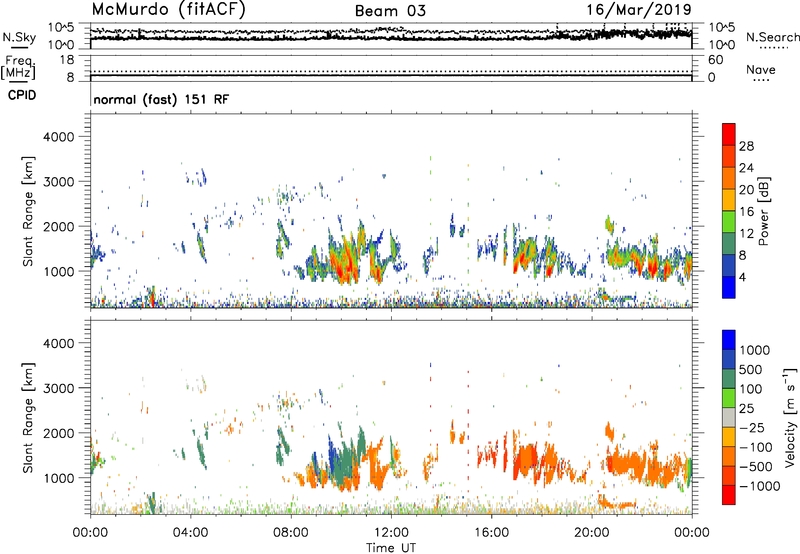Click the blue bottom of the power colorbar
This screenshot has width=800, height=554.
[729, 287]
